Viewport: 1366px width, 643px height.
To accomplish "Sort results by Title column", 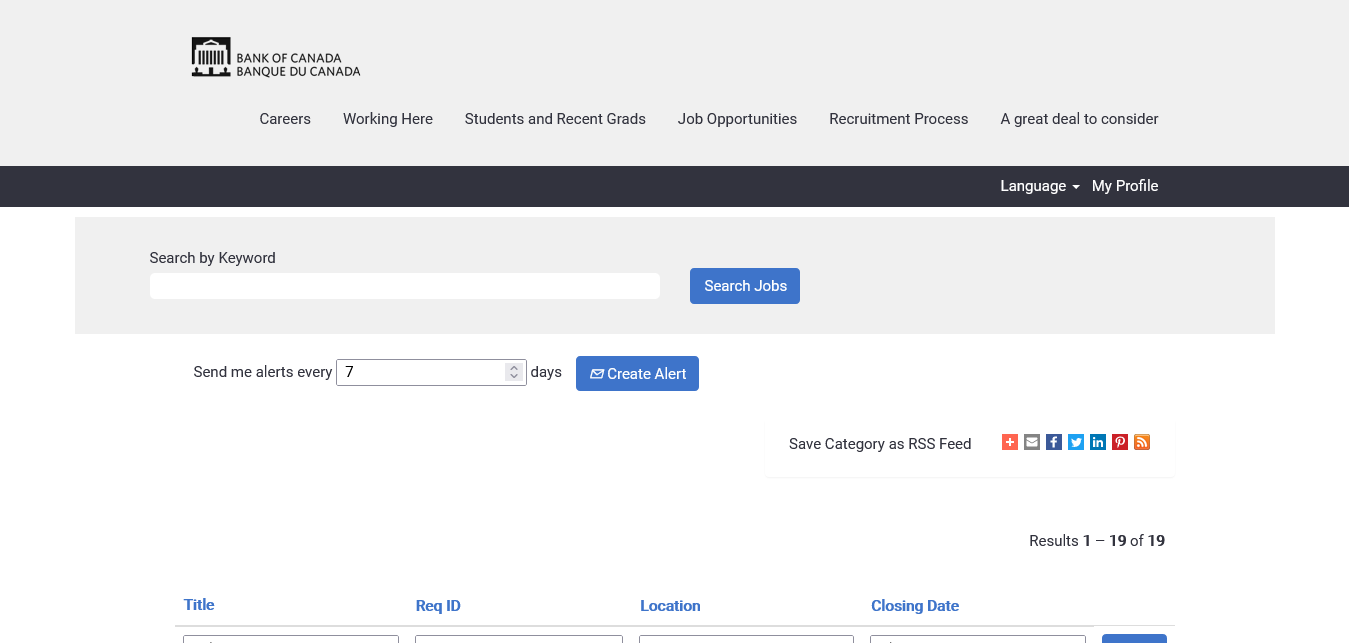I will click(199, 605).
